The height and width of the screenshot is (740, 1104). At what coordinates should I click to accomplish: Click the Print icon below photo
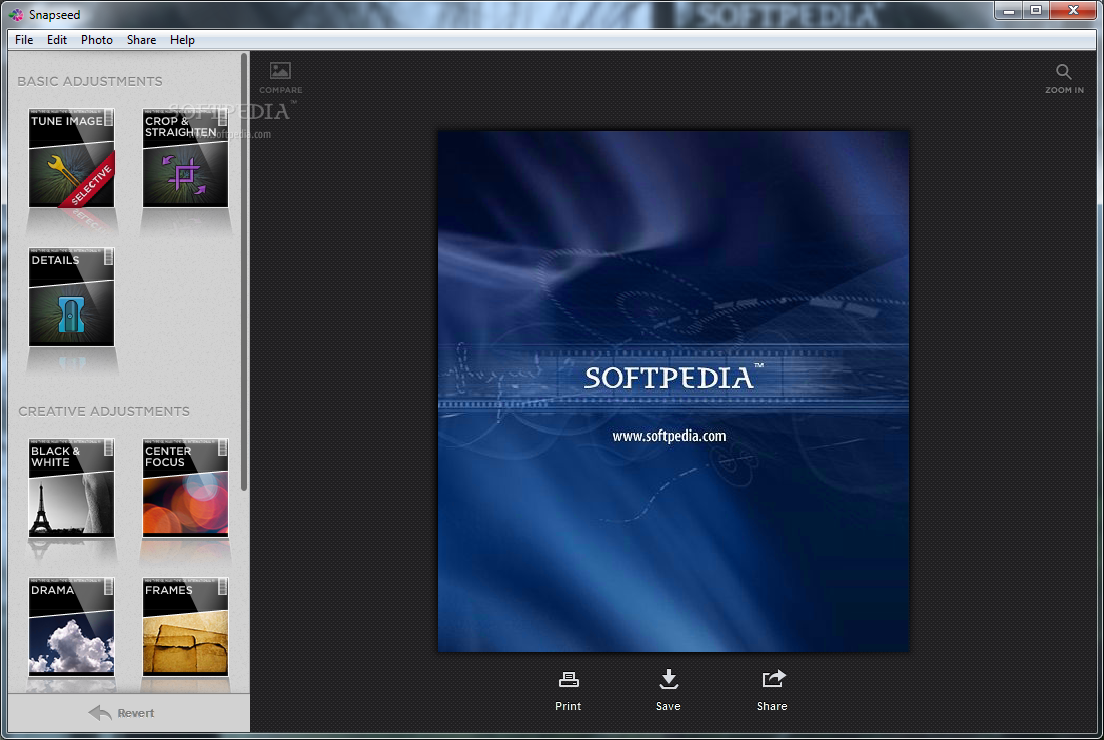pyautogui.click(x=568, y=679)
